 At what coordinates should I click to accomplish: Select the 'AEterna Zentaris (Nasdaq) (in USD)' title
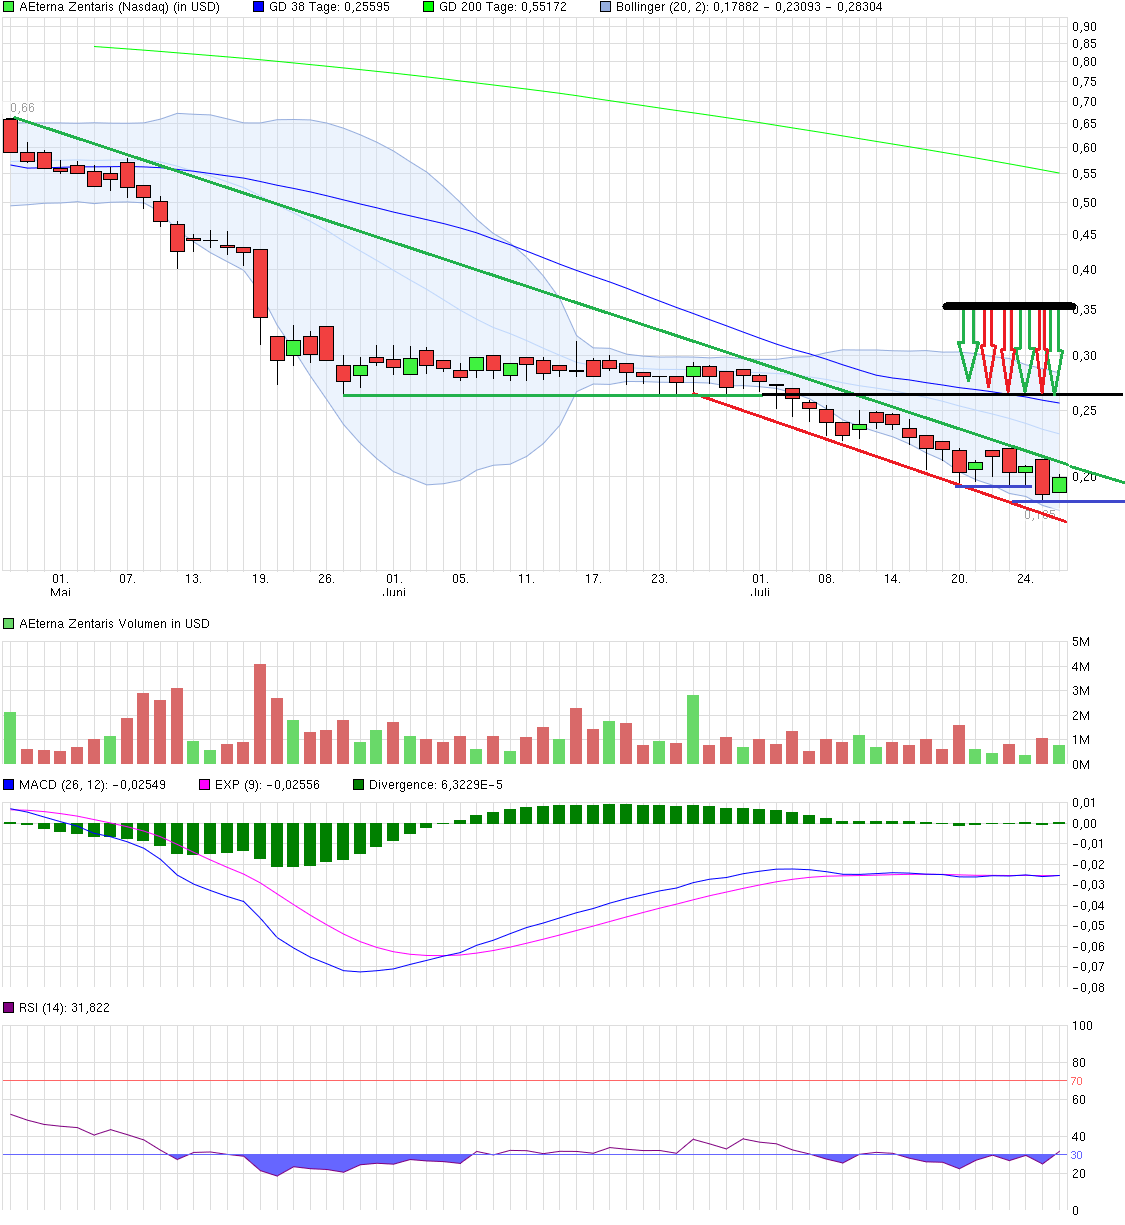pyautogui.click(x=119, y=7)
